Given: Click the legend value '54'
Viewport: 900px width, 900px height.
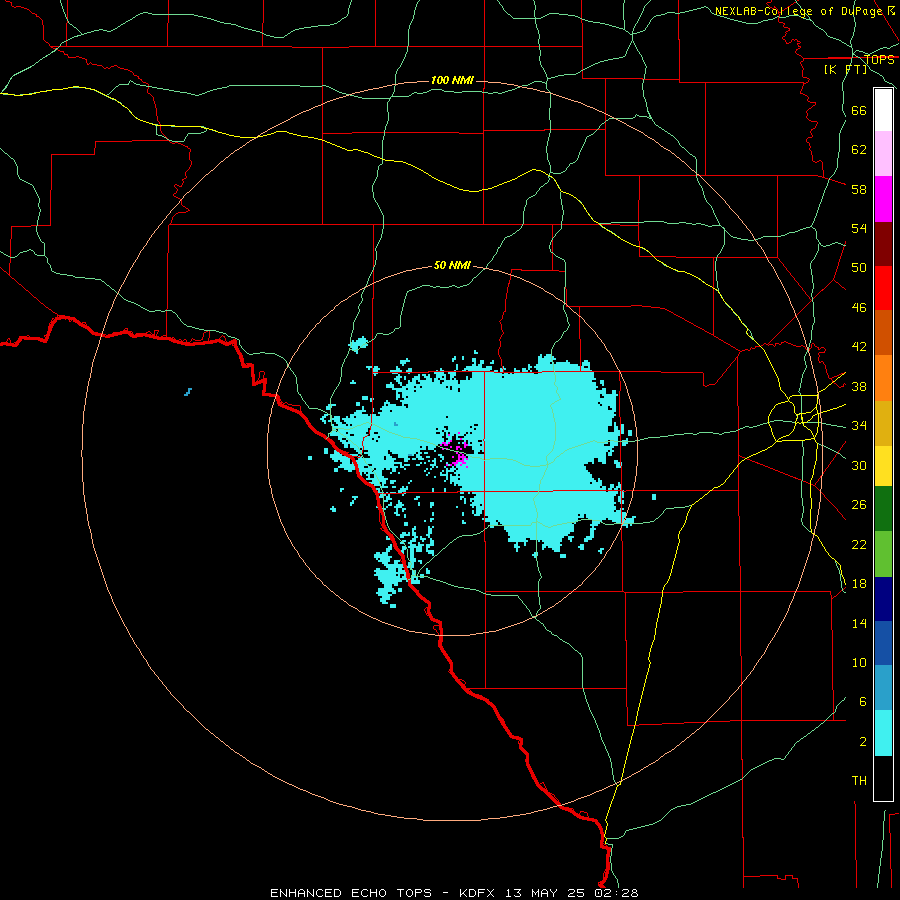Looking at the screenshot, I should click(x=859, y=228).
